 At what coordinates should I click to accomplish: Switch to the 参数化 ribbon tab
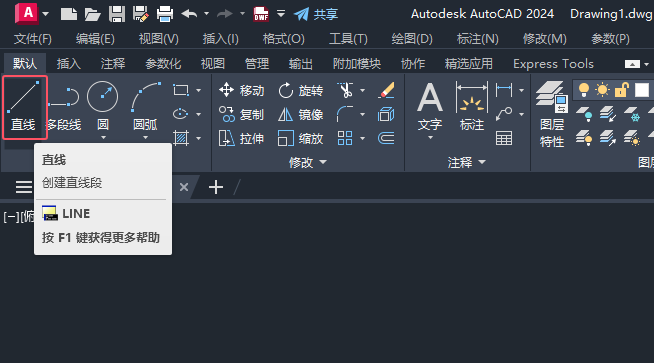pyautogui.click(x=163, y=64)
